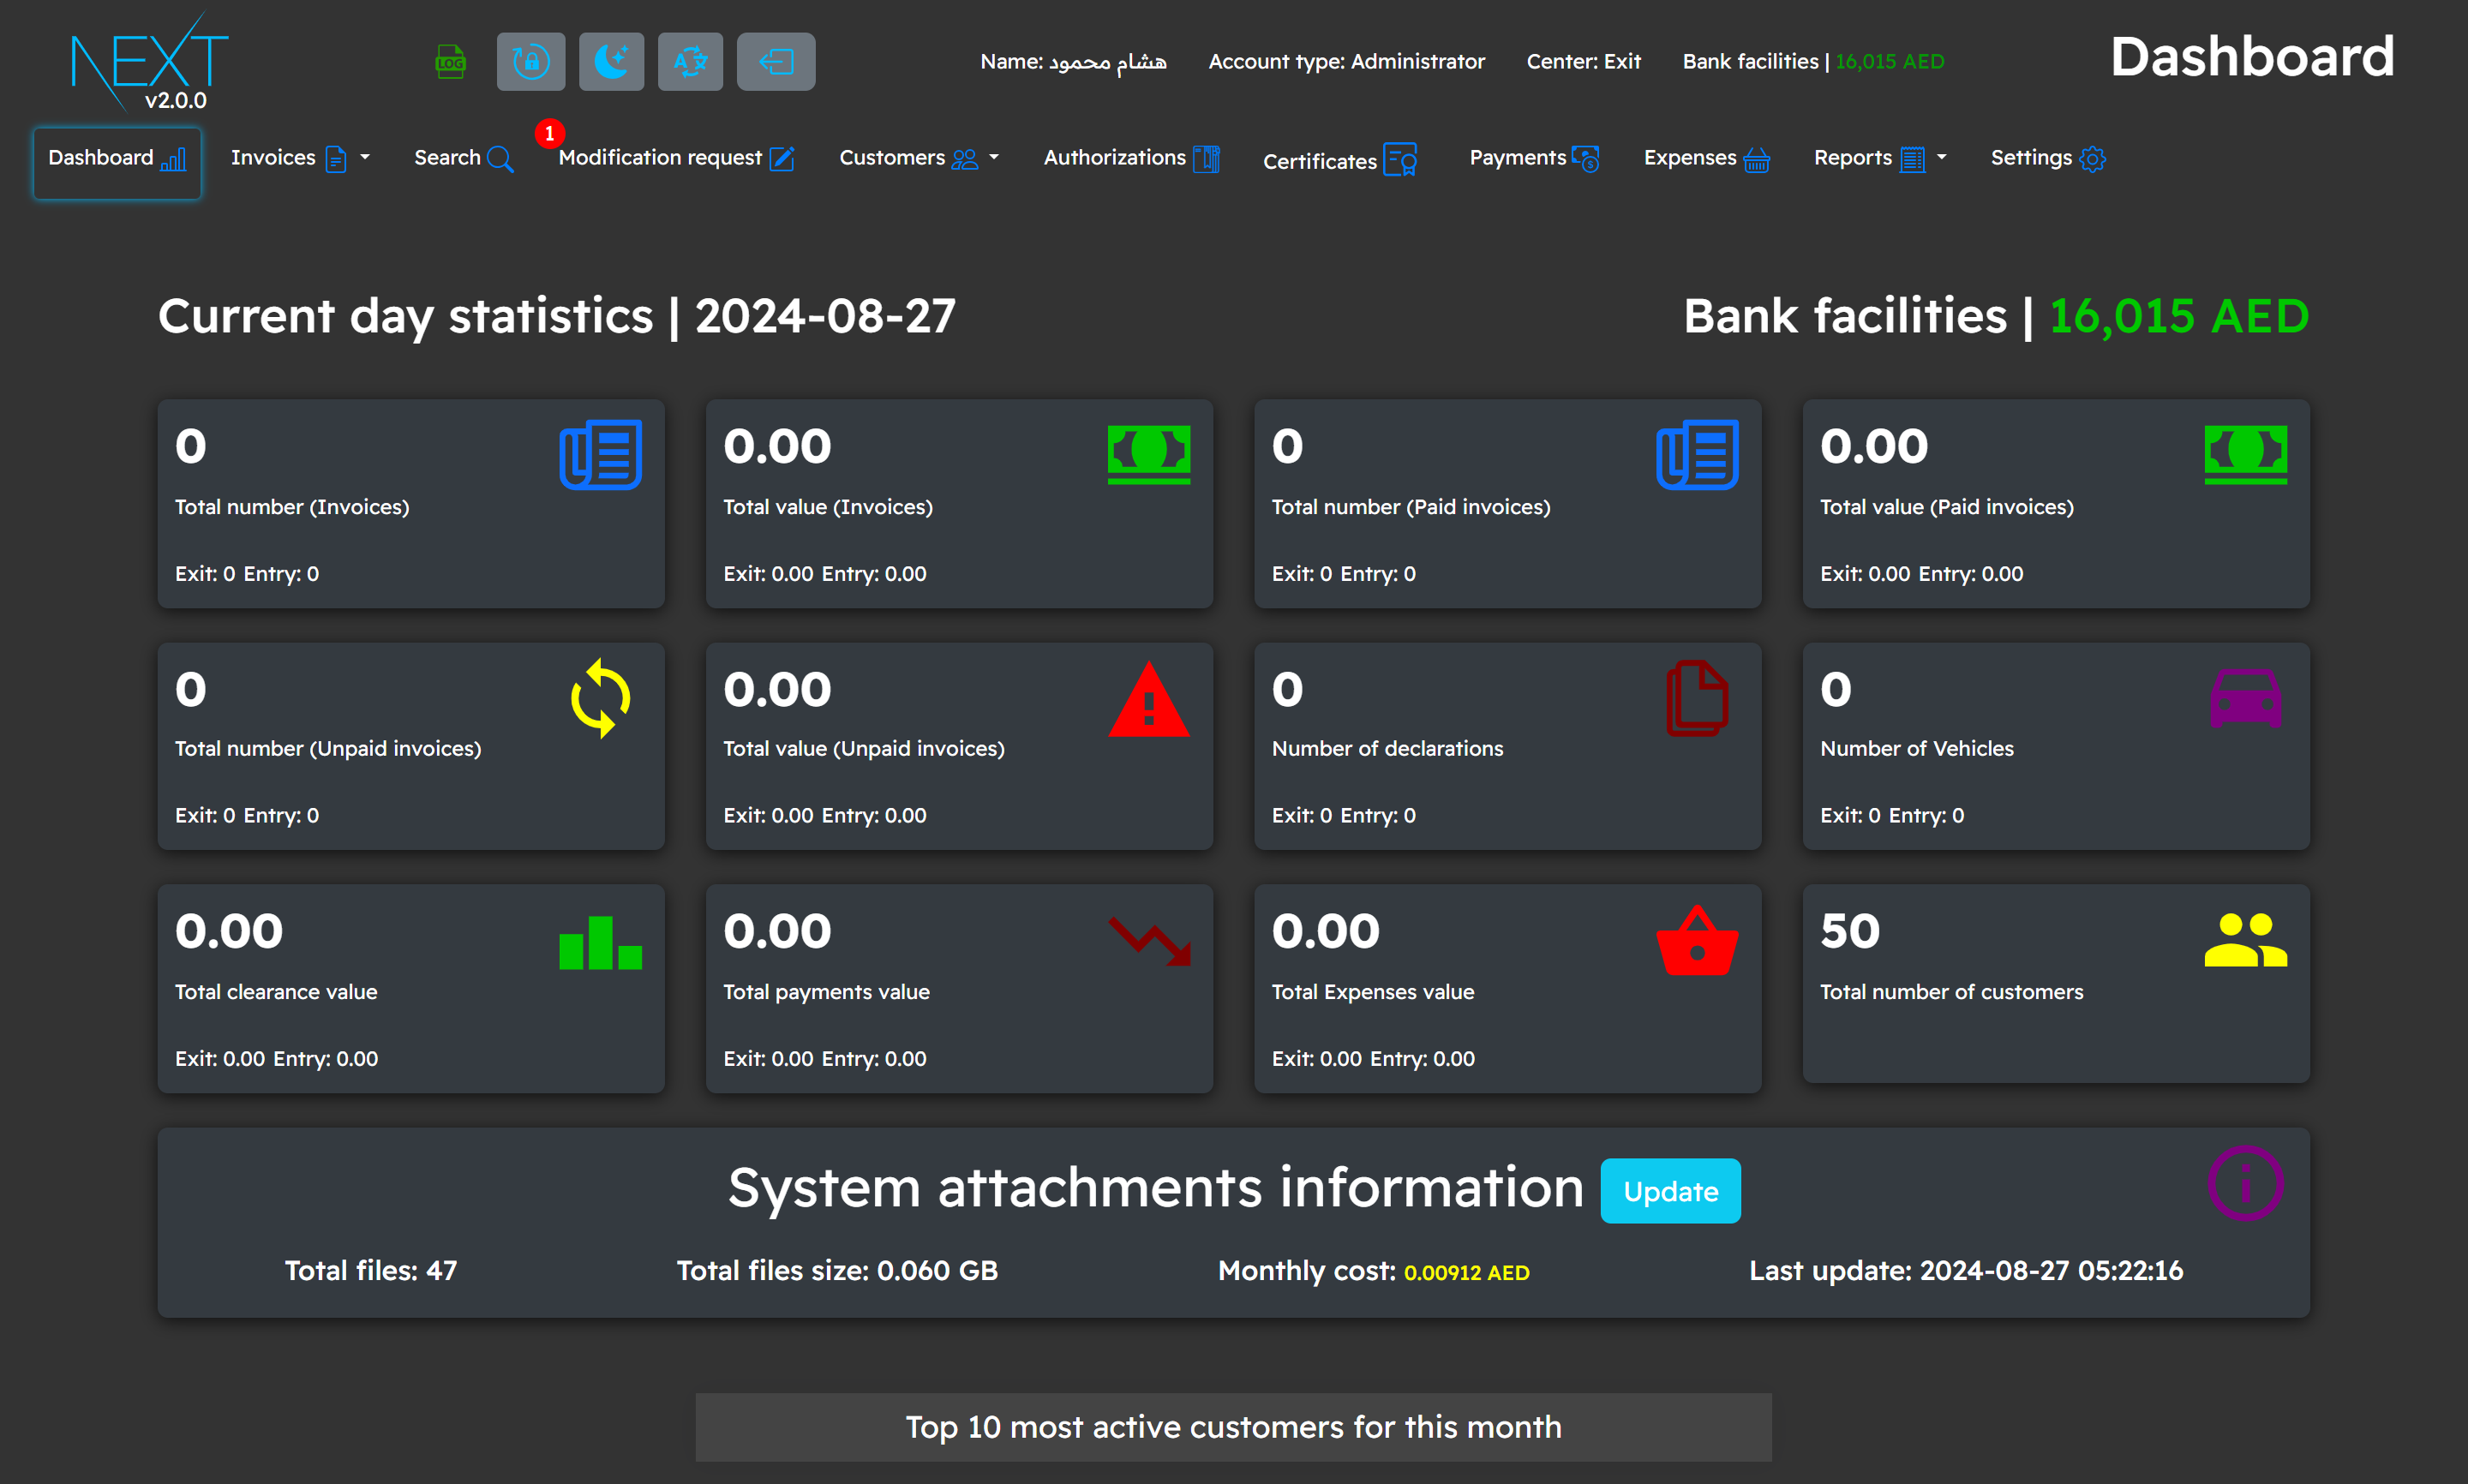The width and height of the screenshot is (2468, 1484).
Task: Click the Total number of customers card
Action: pos(2055,983)
